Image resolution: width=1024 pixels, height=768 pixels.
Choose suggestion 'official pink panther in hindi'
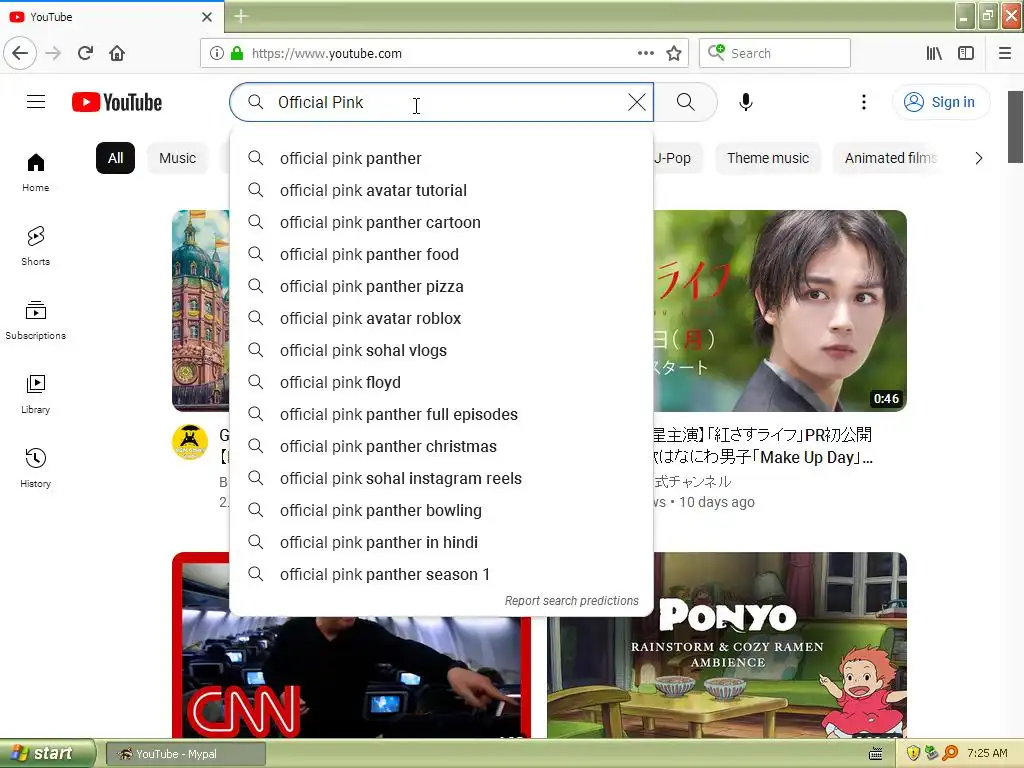[441, 542]
